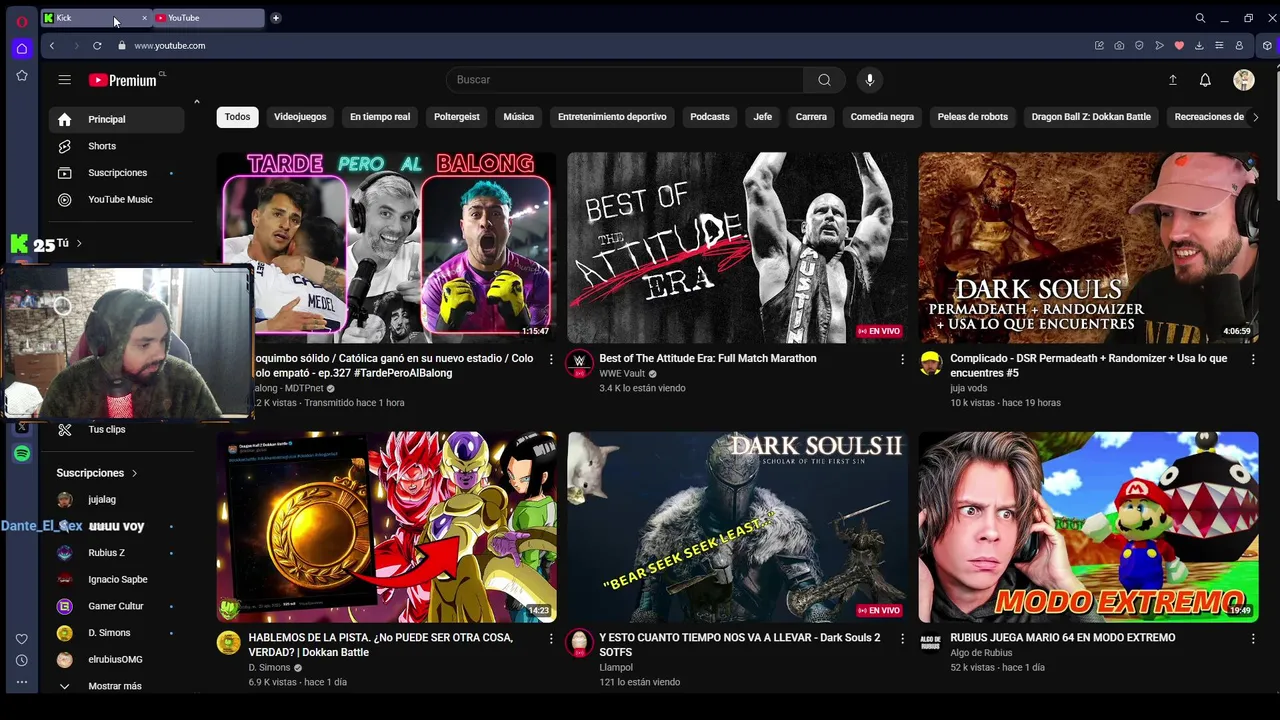Open Opera sidebar favorites heart icon
The height and width of the screenshot is (720, 1280).
21,639
